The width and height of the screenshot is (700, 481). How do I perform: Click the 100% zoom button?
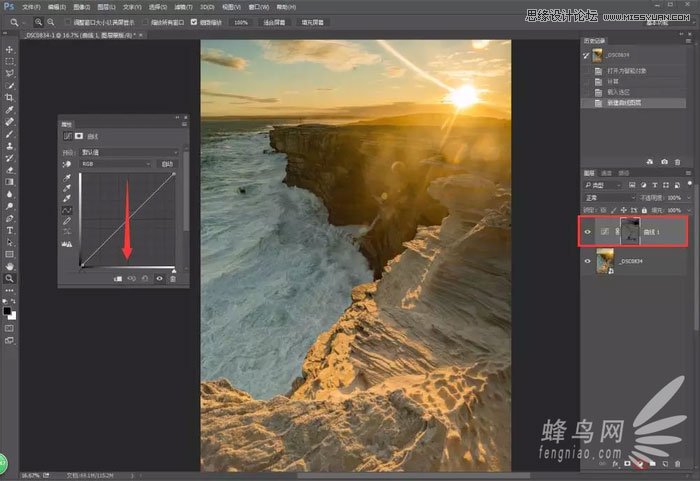241,22
